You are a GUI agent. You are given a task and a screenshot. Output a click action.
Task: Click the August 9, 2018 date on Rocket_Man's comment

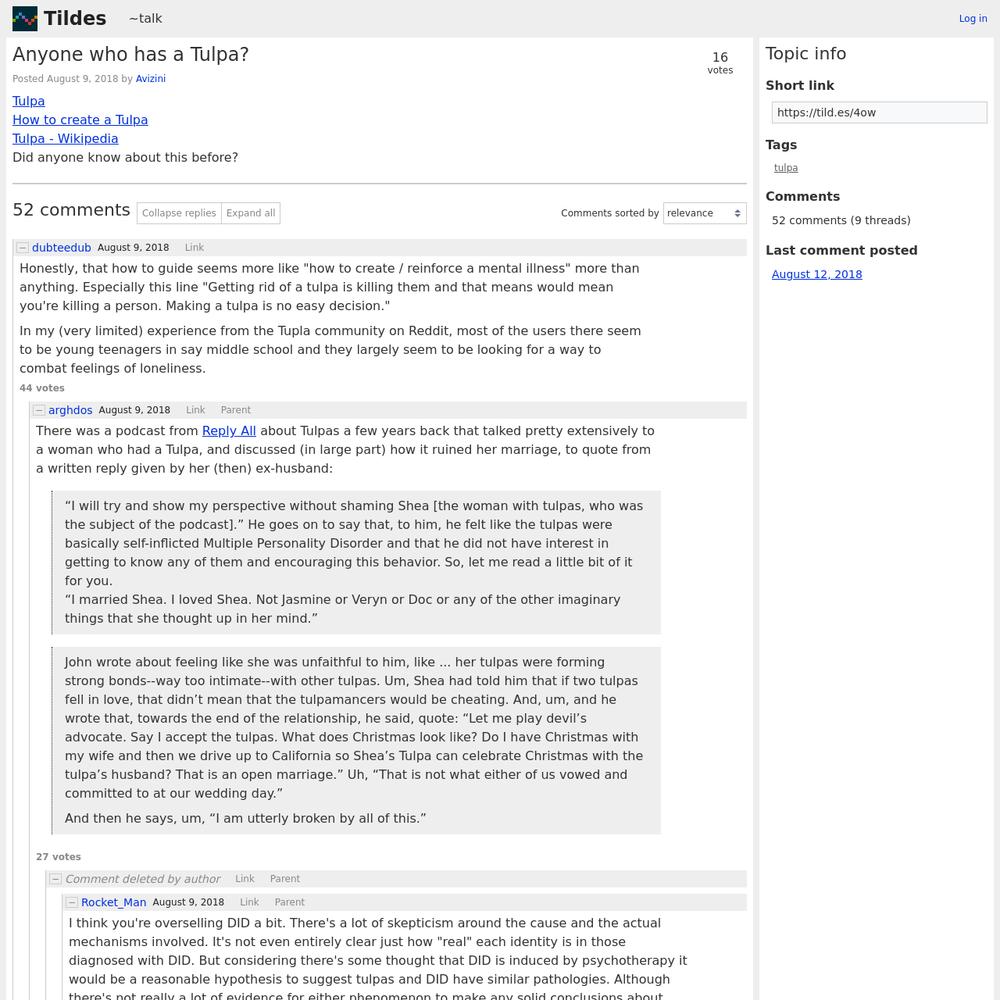188,902
